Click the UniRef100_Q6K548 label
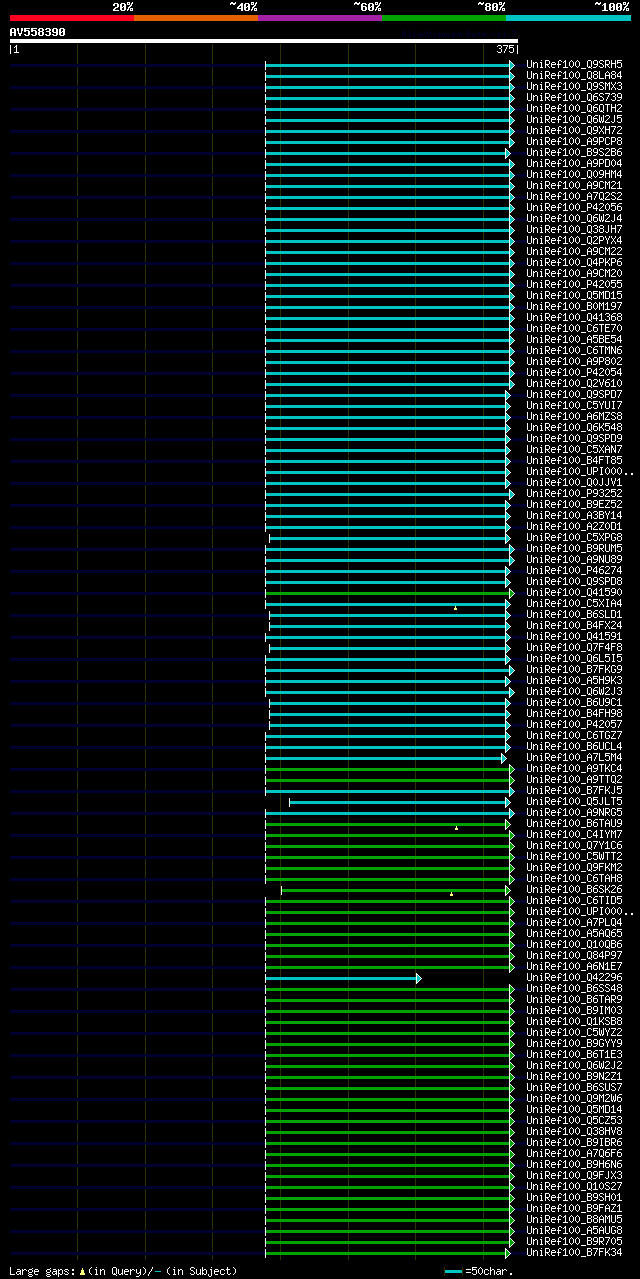The width and height of the screenshot is (640, 1279). click(574, 427)
